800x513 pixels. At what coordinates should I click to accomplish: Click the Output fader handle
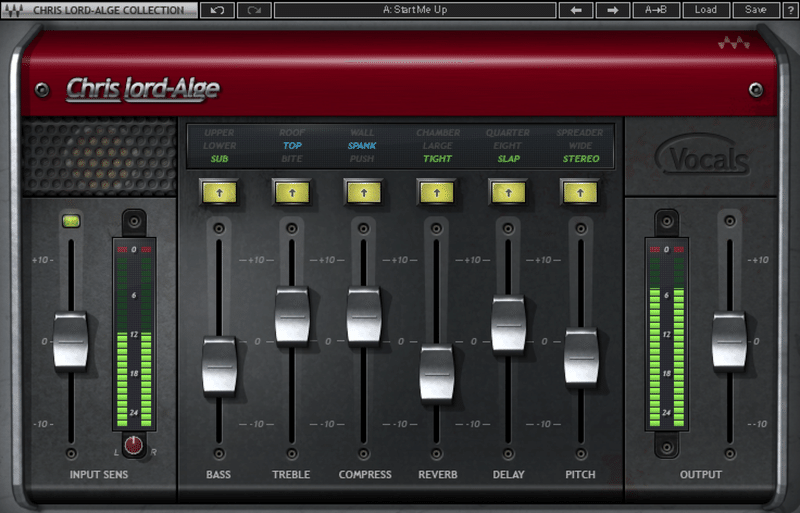pyautogui.click(x=729, y=340)
